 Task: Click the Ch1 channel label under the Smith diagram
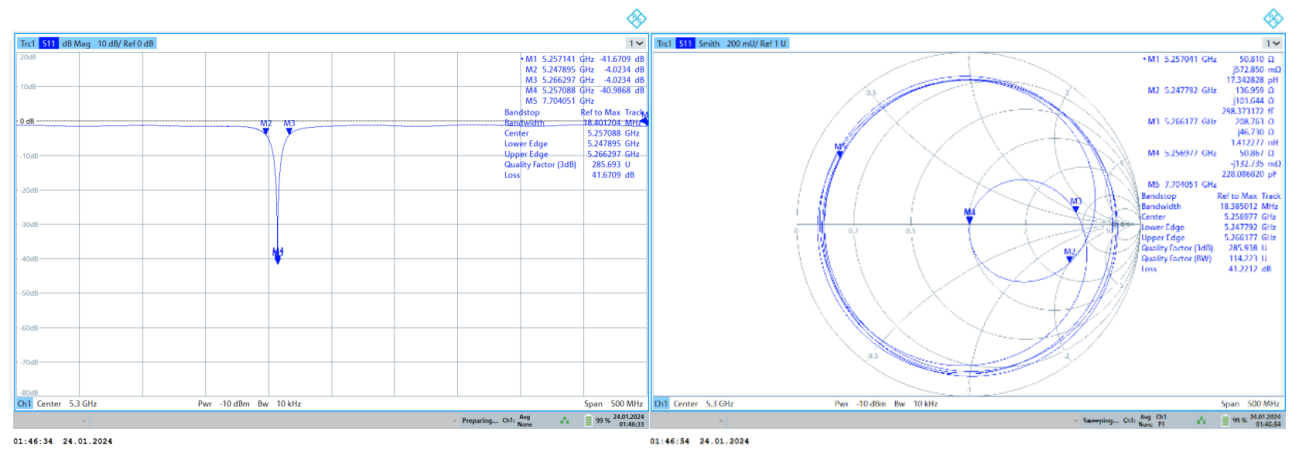[x=660, y=403]
